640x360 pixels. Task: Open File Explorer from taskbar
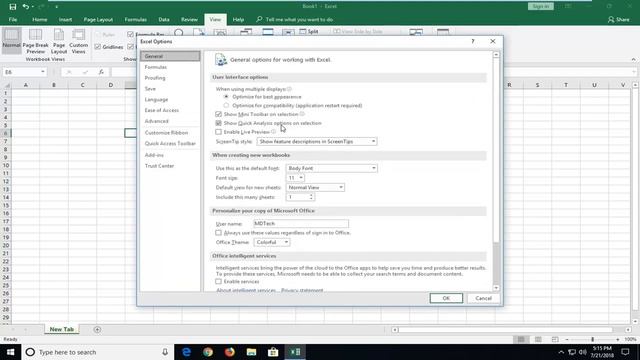[x=251, y=352]
